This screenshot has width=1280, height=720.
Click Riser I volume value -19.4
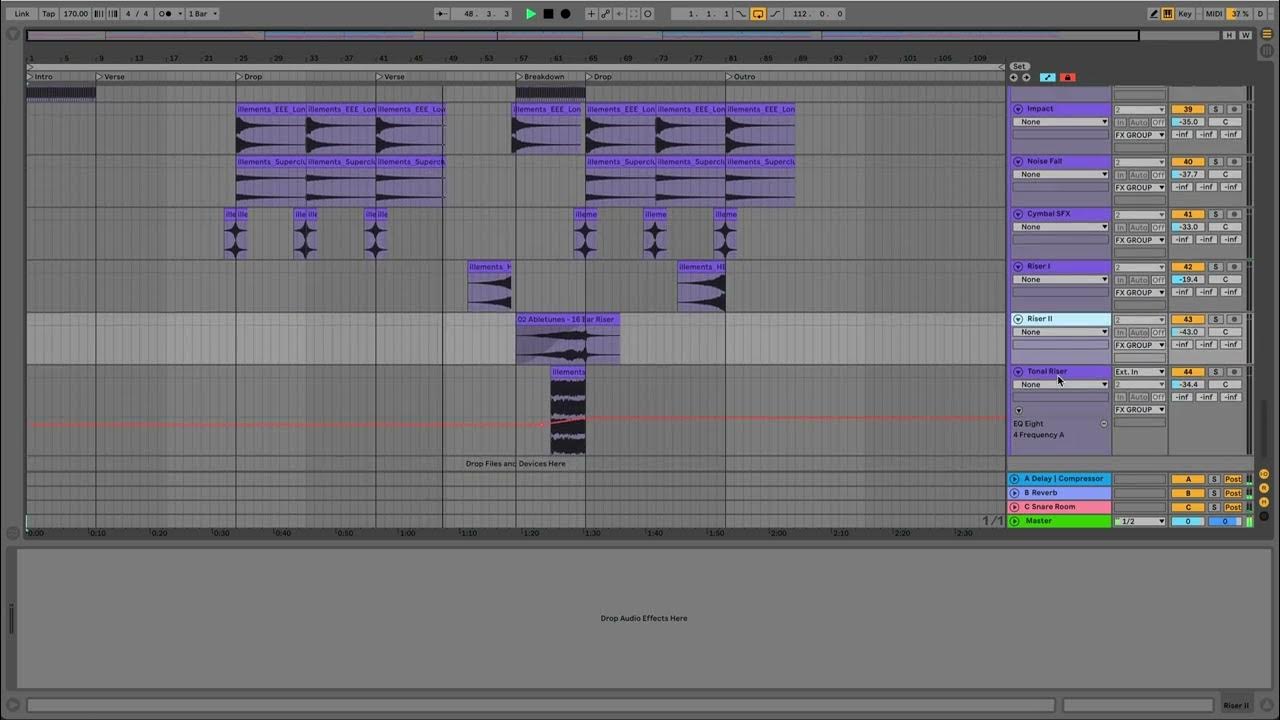click(1188, 280)
